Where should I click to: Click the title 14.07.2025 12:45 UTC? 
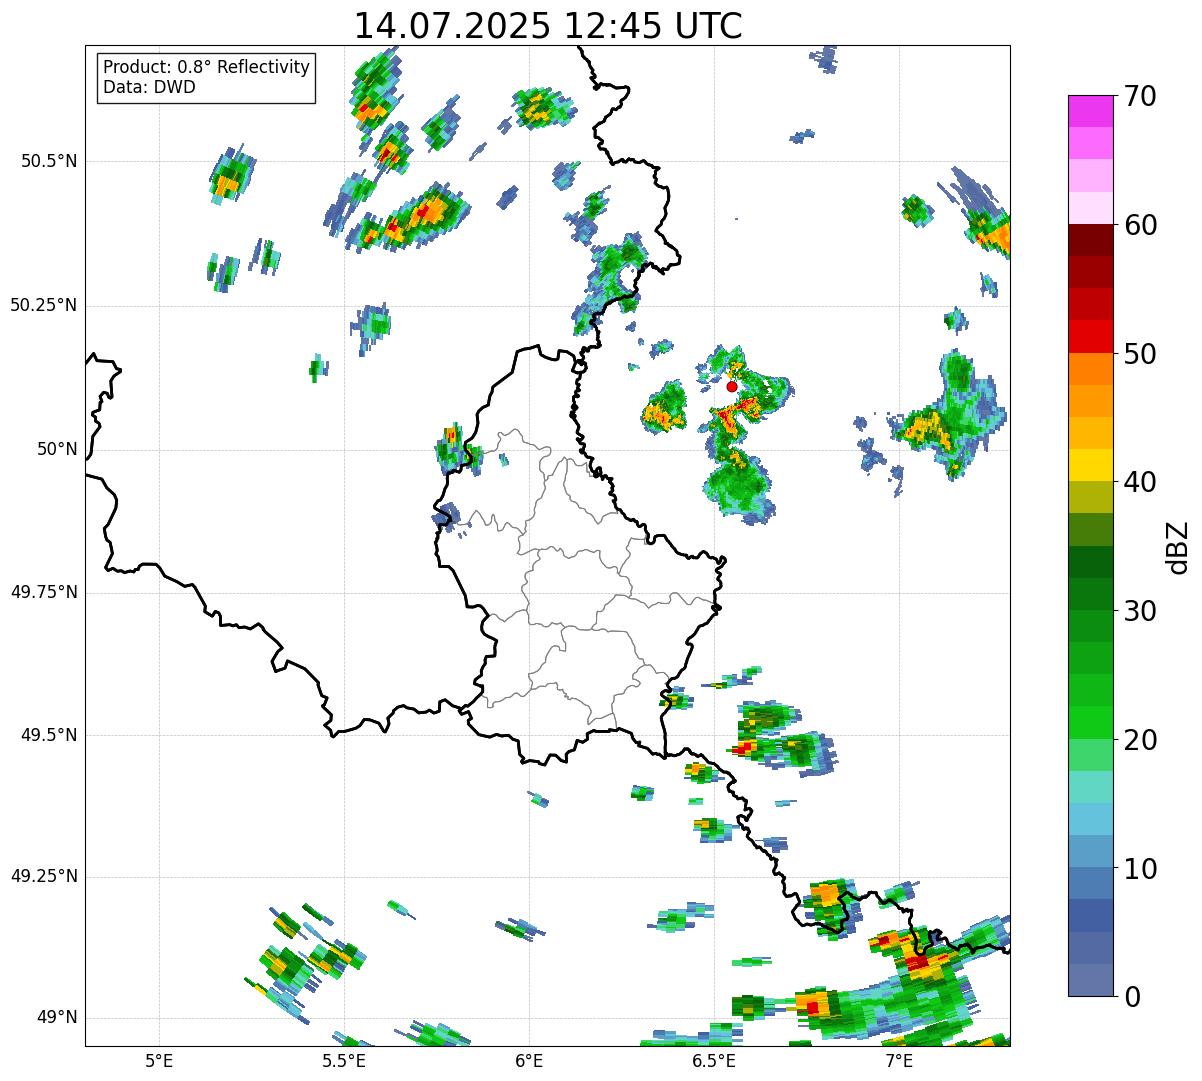(548, 25)
